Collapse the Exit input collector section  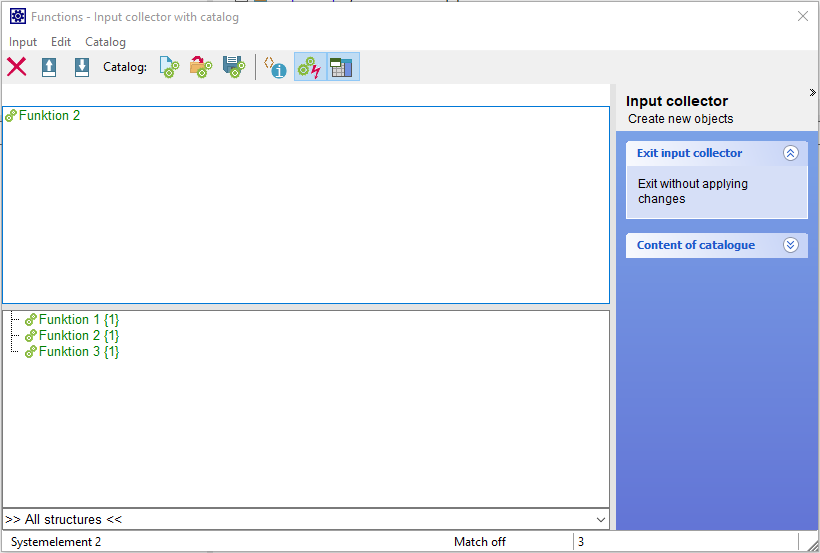click(790, 153)
